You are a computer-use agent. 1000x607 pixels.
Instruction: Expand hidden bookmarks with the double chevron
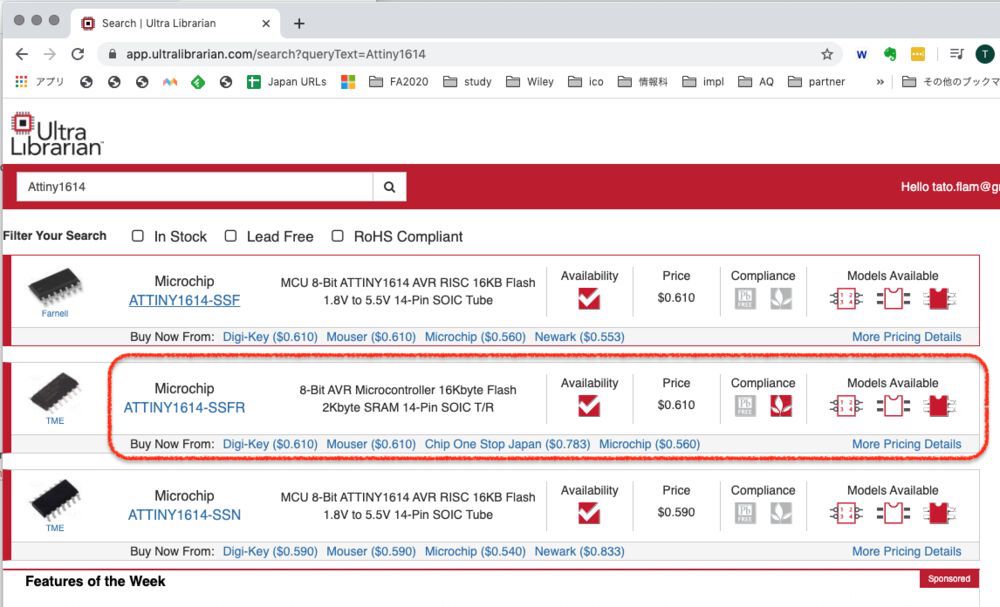click(x=880, y=82)
